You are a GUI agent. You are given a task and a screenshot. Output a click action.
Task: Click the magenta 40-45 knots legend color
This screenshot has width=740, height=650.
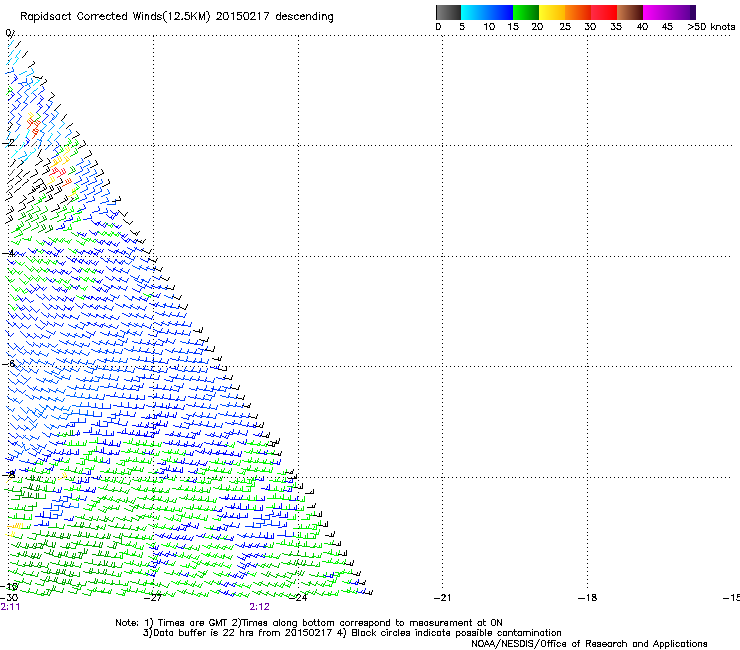[656, 12]
